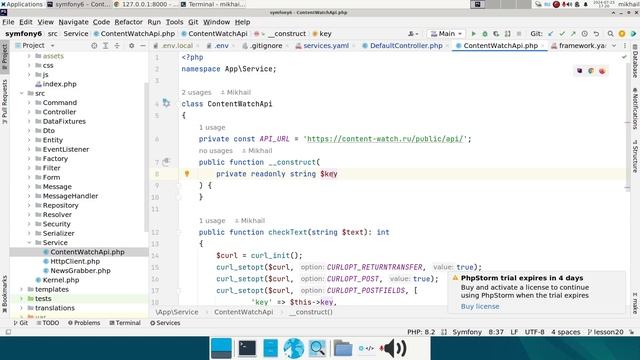640x360 pixels.
Task: Hide the Project panel with minus icon
Action: 142,46
